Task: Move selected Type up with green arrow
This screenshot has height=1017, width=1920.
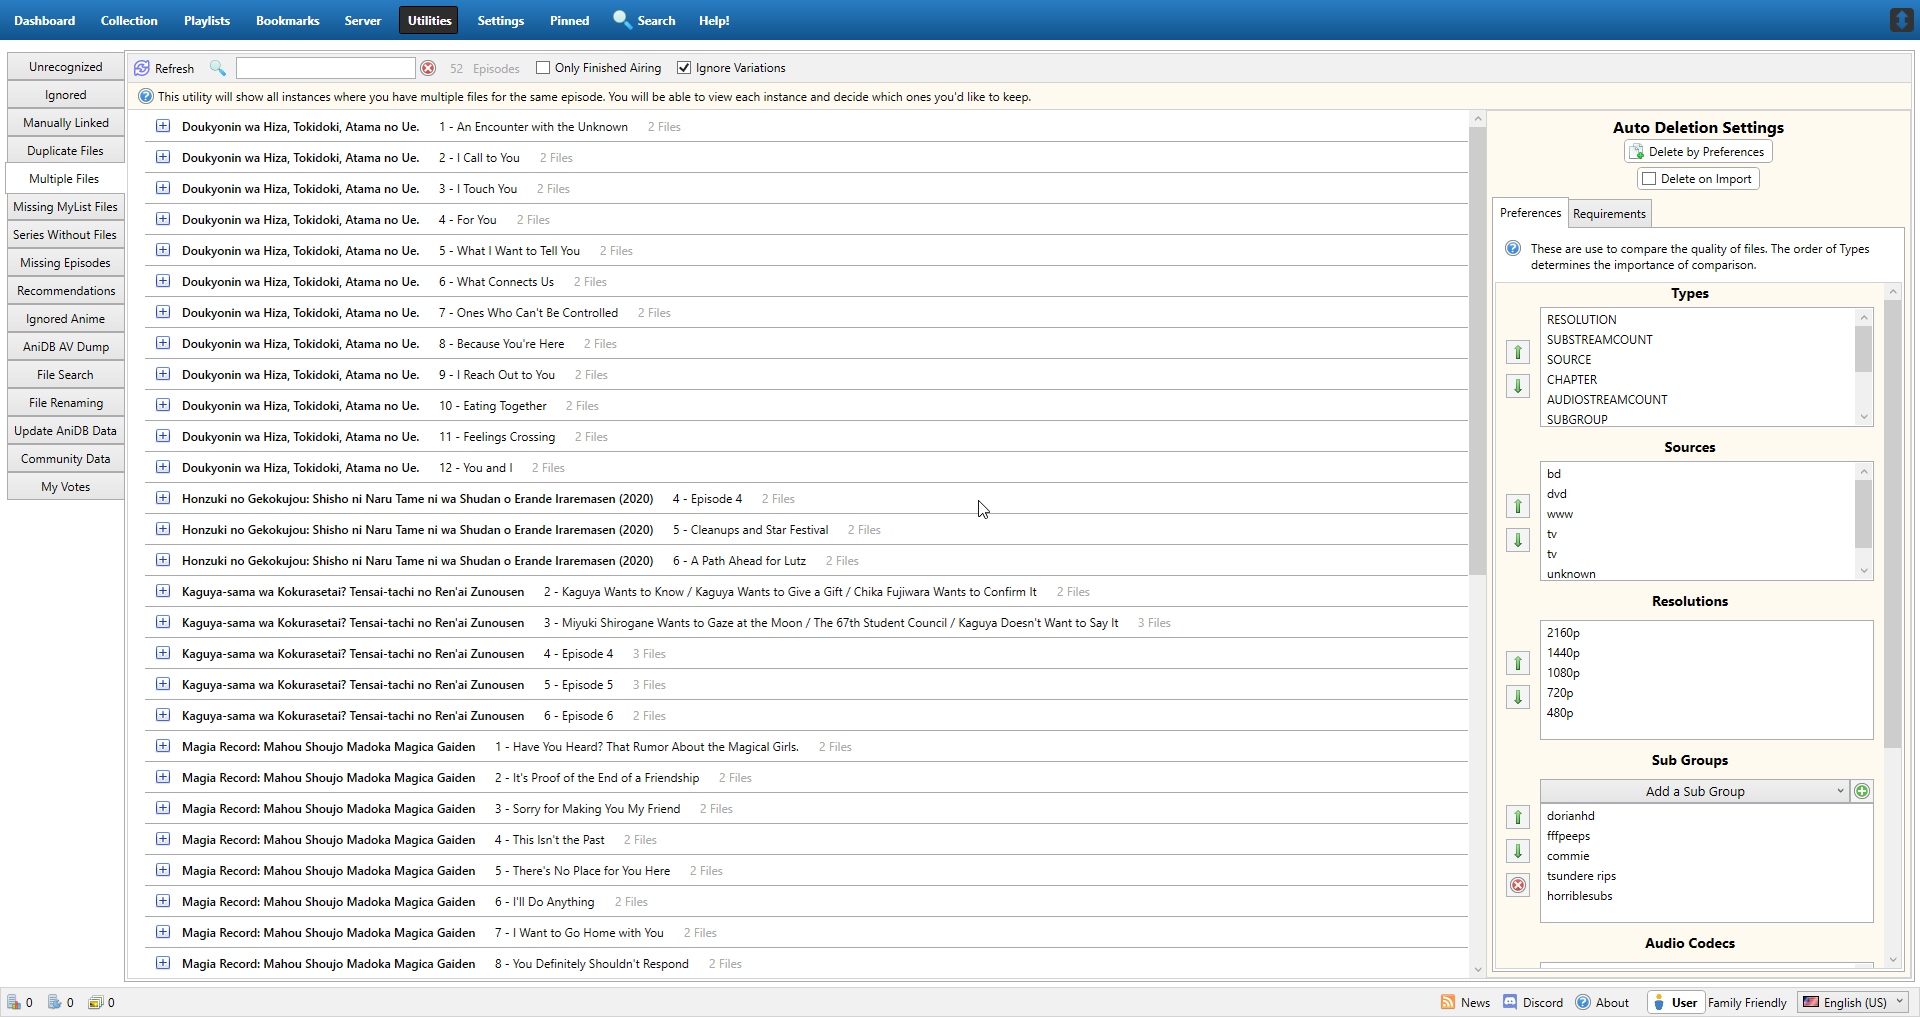Action: [1518, 352]
